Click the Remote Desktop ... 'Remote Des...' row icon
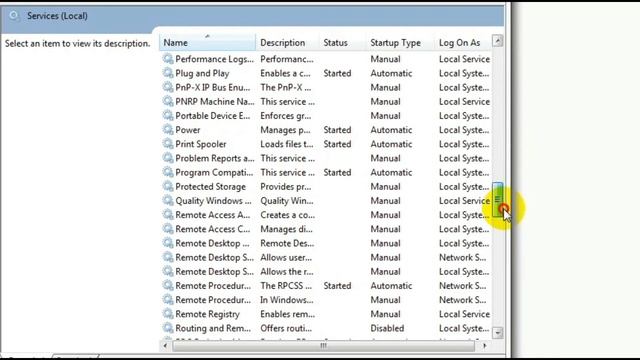640x360 pixels. (x=168, y=243)
